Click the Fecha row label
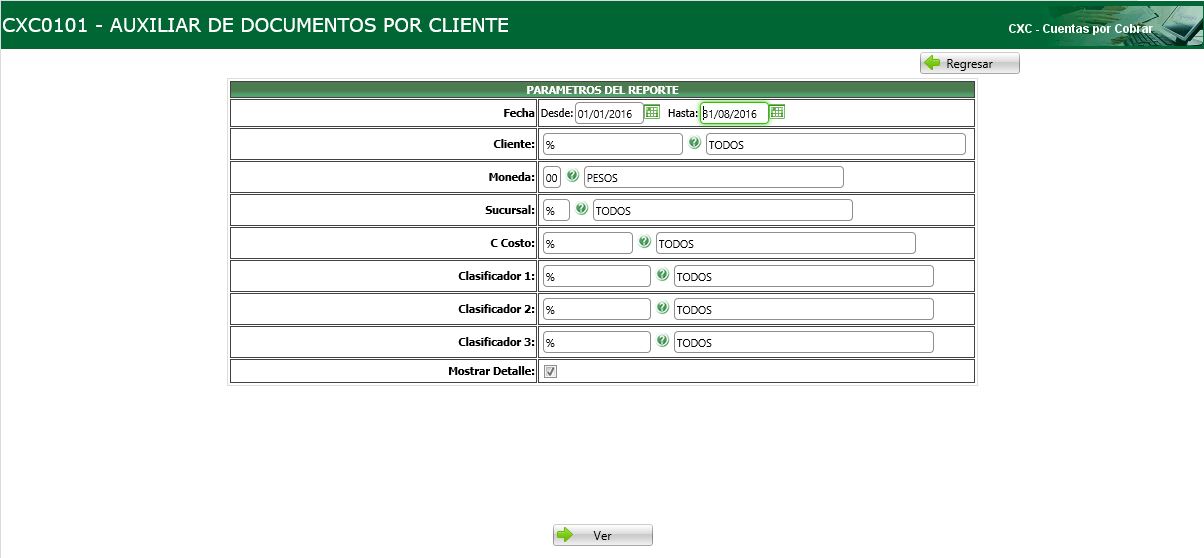Screen dimensions: 1204x558 [x=519, y=113]
